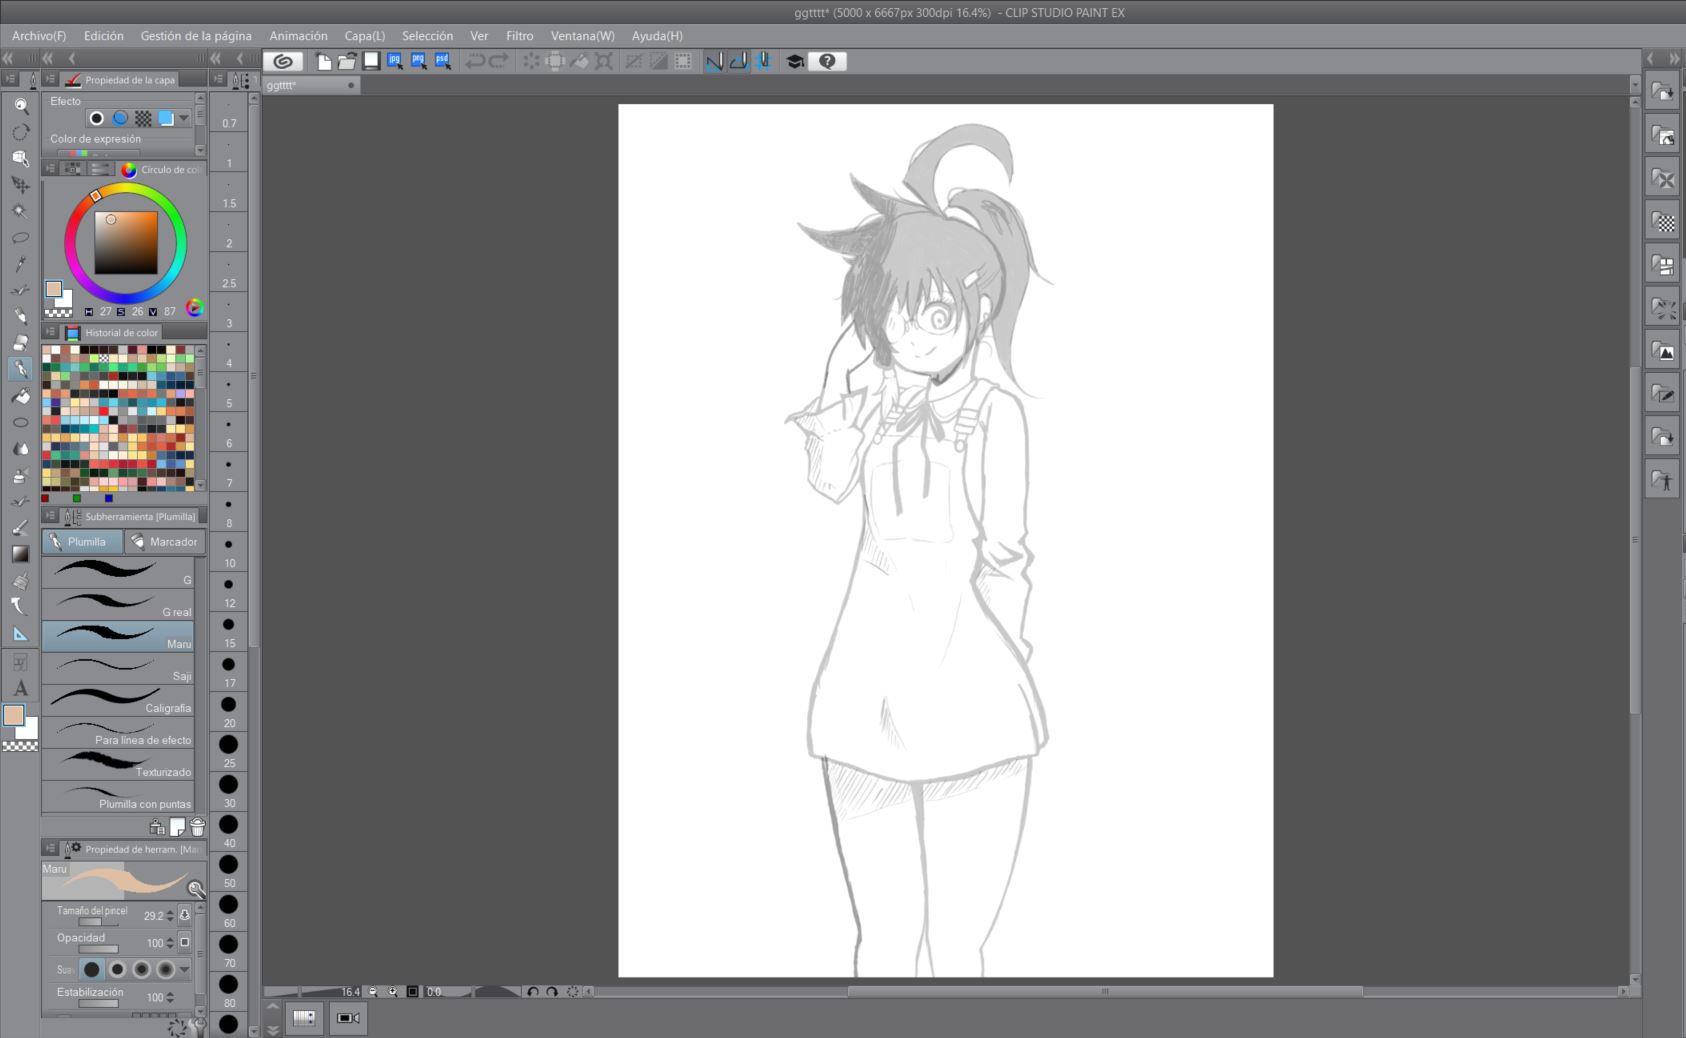
Task: Expand the anti-aliasing presets dropdown arrow
Action: click(184, 969)
